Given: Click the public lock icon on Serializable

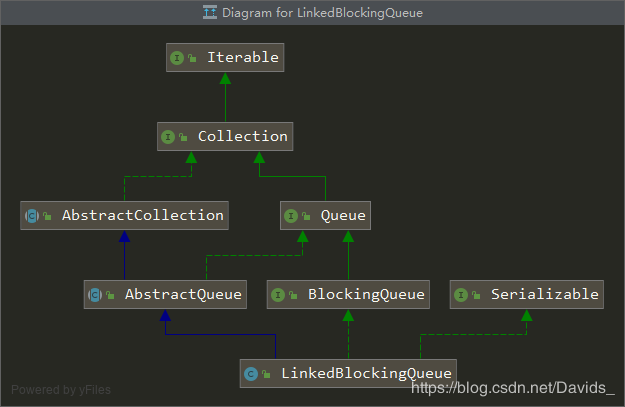Looking at the screenshot, I should [x=476, y=295].
